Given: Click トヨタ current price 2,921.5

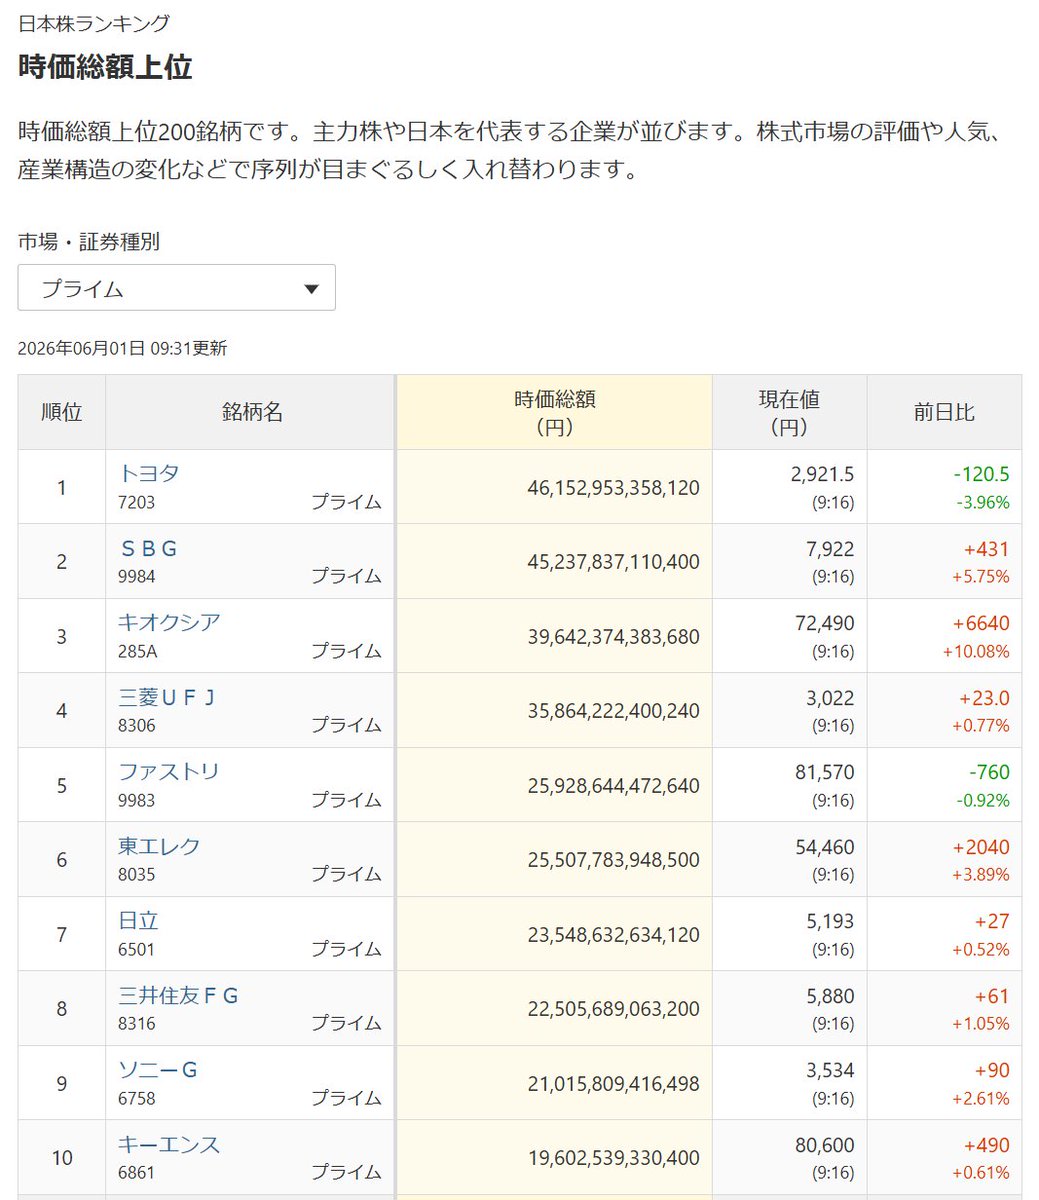Looking at the screenshot, I should tap(822, 474).
